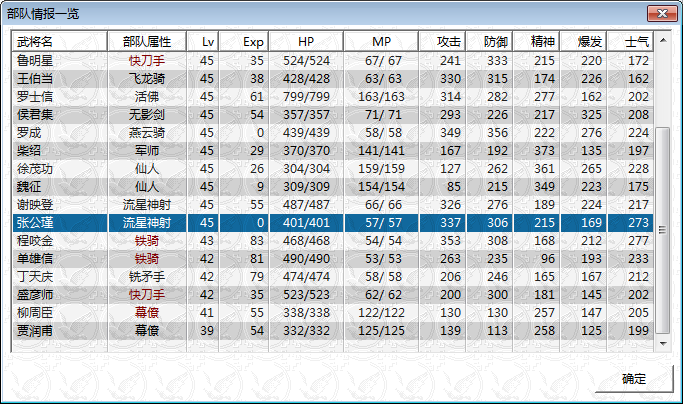Viewport: 683px width, 404px height.
Task: Sort by the 防御 column header
Action: coord(489,41)
